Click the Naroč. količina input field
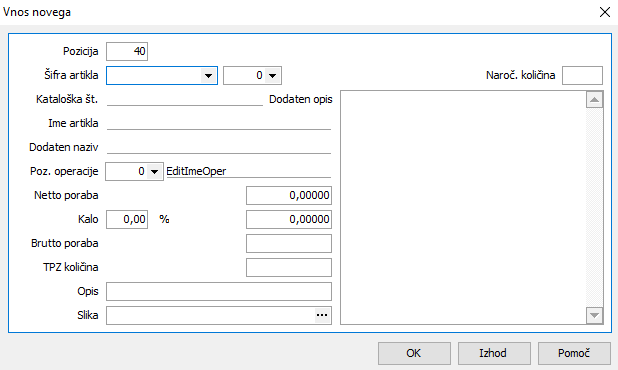The height and width of the screenshot is (370, 618). (582, 75)
